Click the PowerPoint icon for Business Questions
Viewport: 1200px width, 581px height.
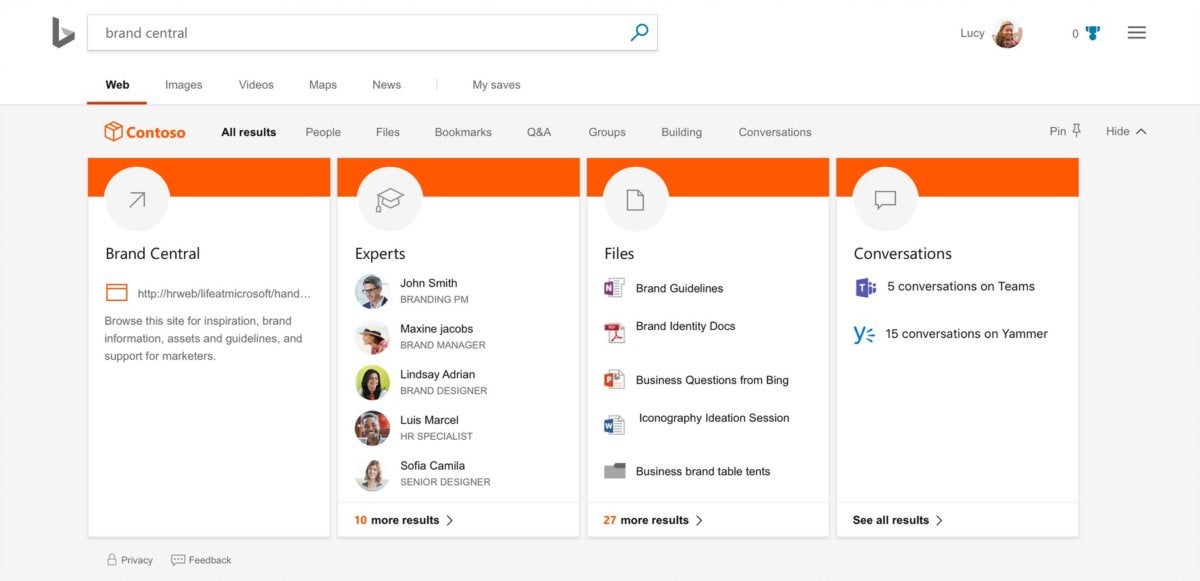click(614, 380)
